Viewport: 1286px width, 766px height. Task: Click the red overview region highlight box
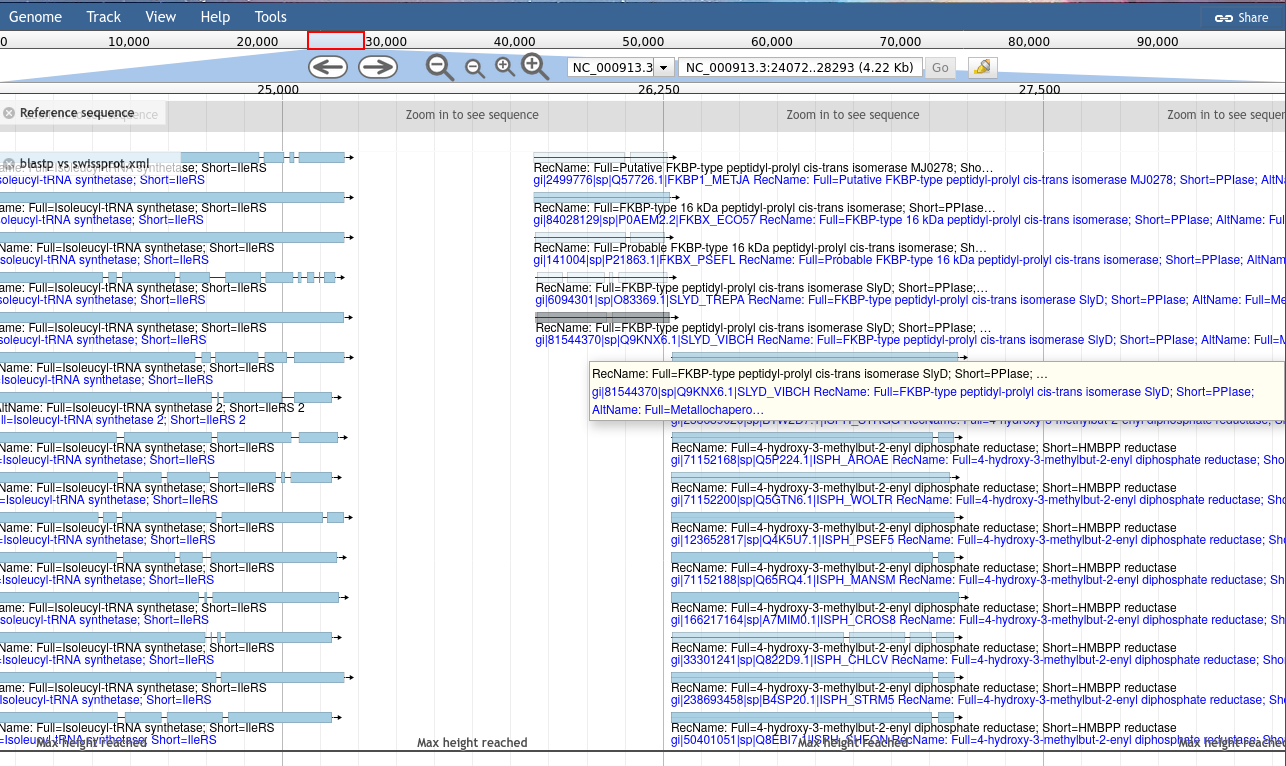pyautogui.click(x=336, y=41)
